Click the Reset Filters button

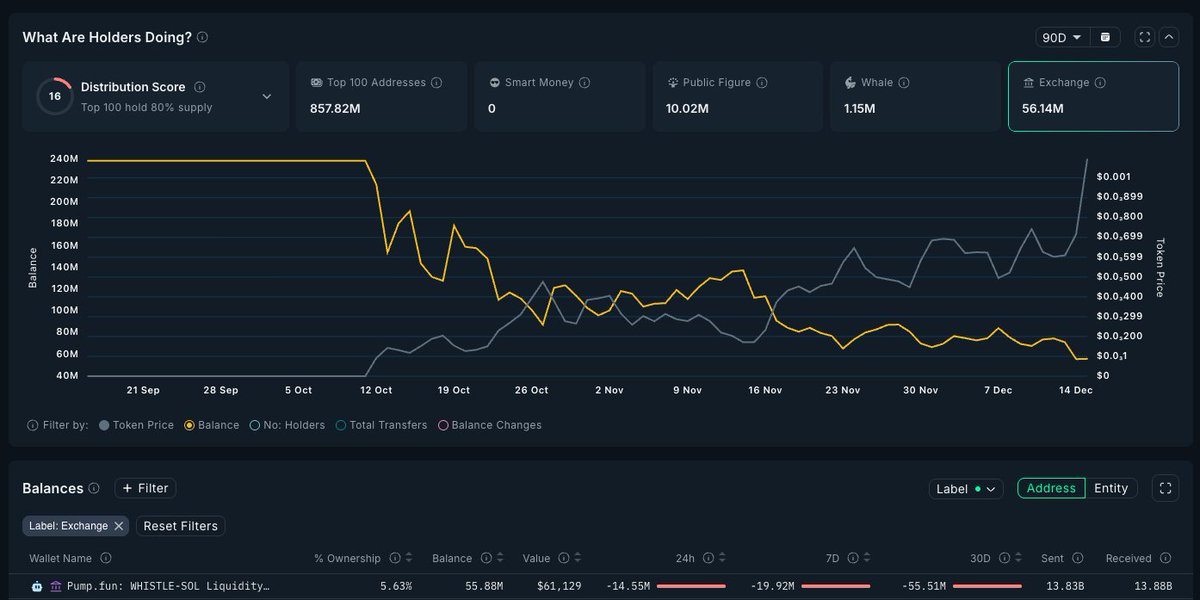(x=180, y=526)
